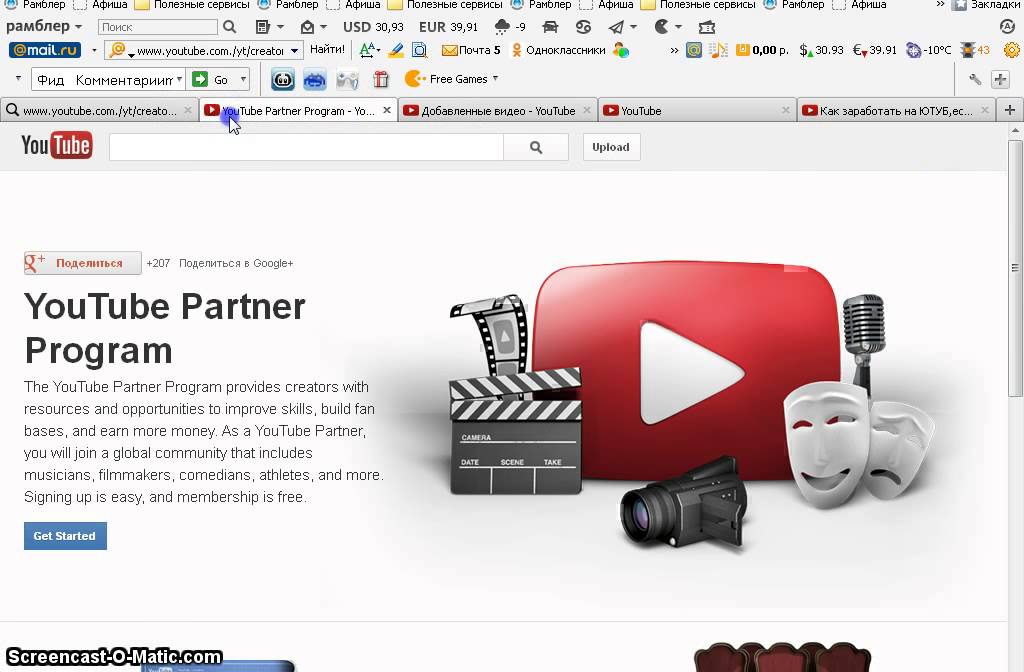Expand the Pac-Man icon dropdown arrow in Rambler toolbar
Screen dimensions: 1024x672
(x=679, y=27)
